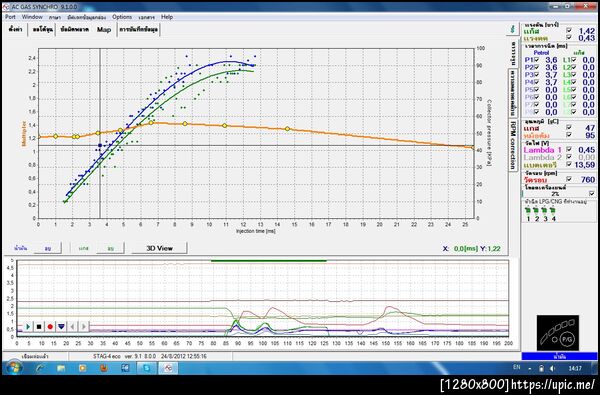Click the yellow multiplier point at 11 ms
The image size is (600, 395).
225,126
